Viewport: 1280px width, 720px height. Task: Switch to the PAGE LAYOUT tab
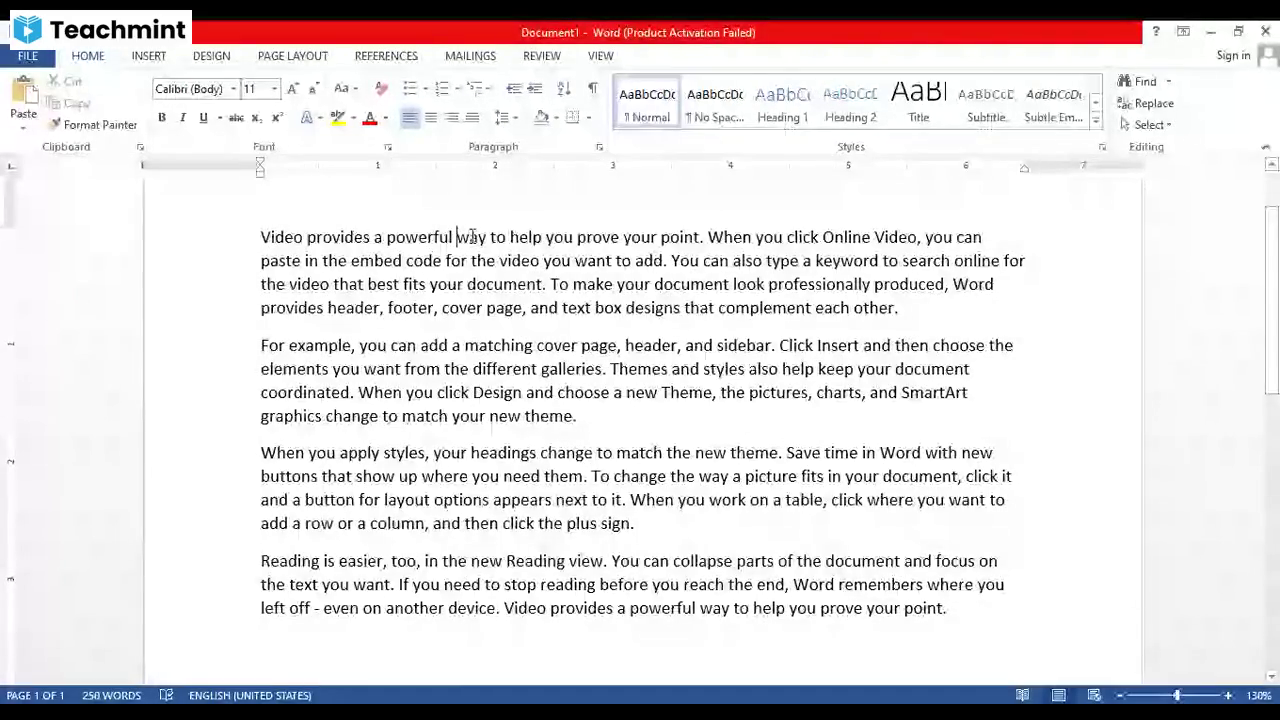tap(293, 56)
